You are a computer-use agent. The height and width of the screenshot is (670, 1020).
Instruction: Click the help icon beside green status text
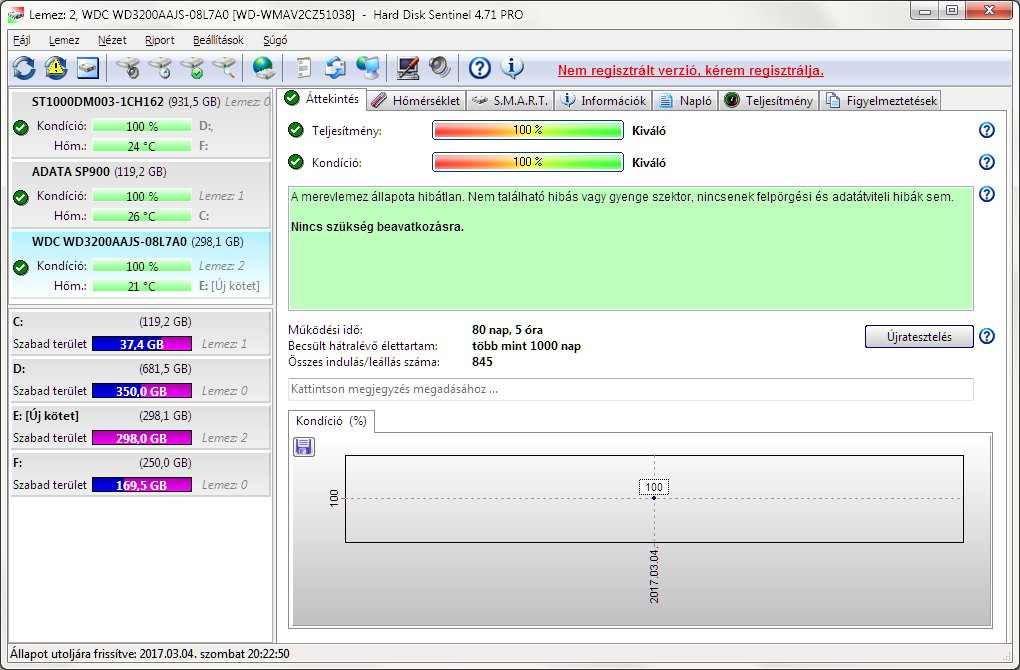coord(986,194)
